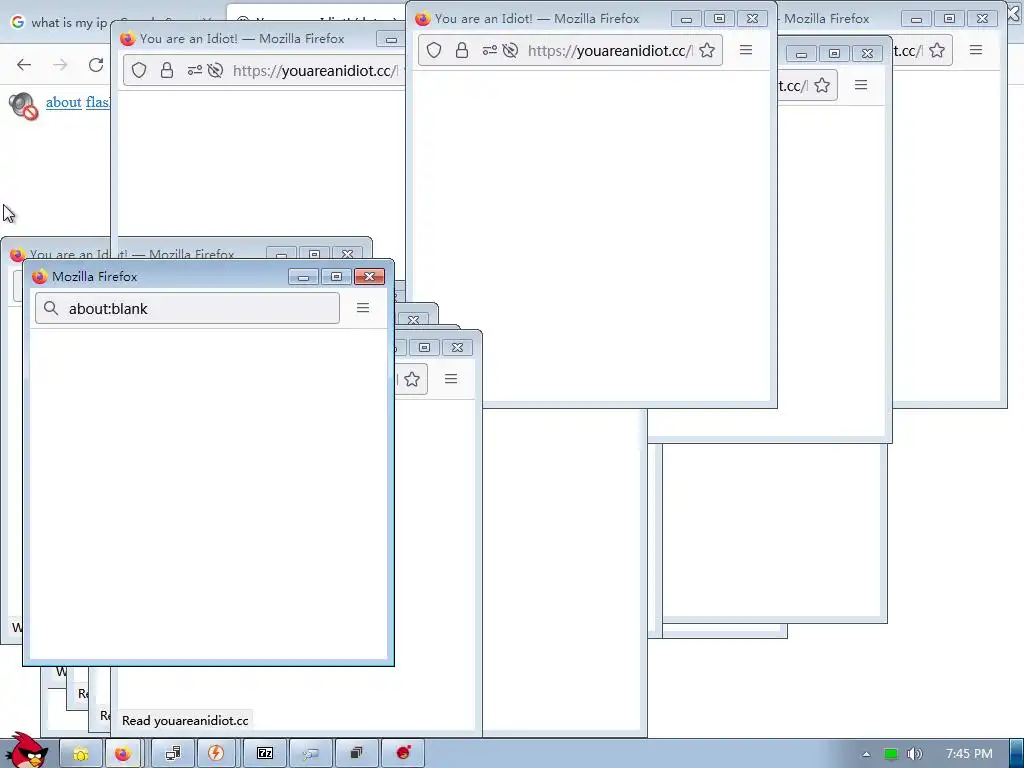Open the permissions icon in the frontmost Idiot window
Viewport: 1024px width, 768px height.
click(x=489, y=50)
